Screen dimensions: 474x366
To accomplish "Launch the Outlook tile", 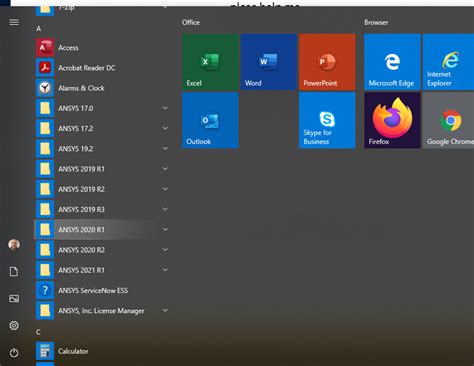I will coord(210,120).
